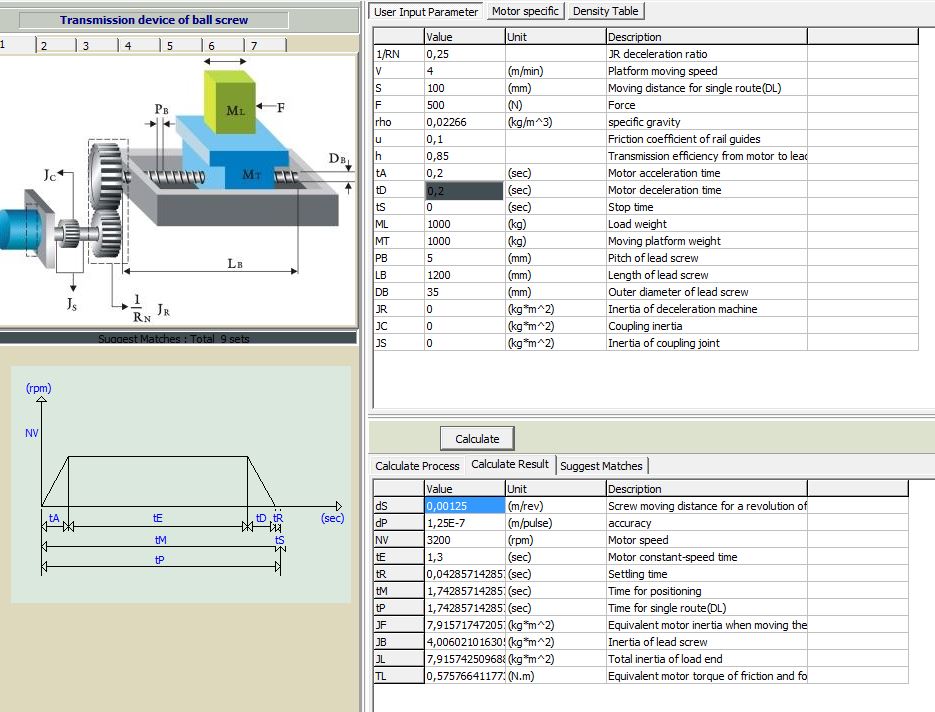Click the input table Description column header
The height and width of the screenshot is (712, 935).
click(706, 37)
